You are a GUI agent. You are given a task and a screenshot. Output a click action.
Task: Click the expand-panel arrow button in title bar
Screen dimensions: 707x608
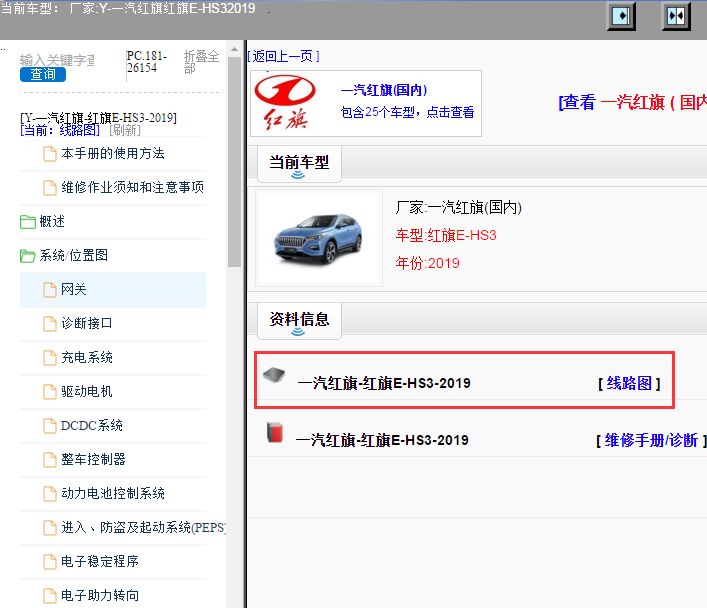pyautogui.click(x=621, y=16)
